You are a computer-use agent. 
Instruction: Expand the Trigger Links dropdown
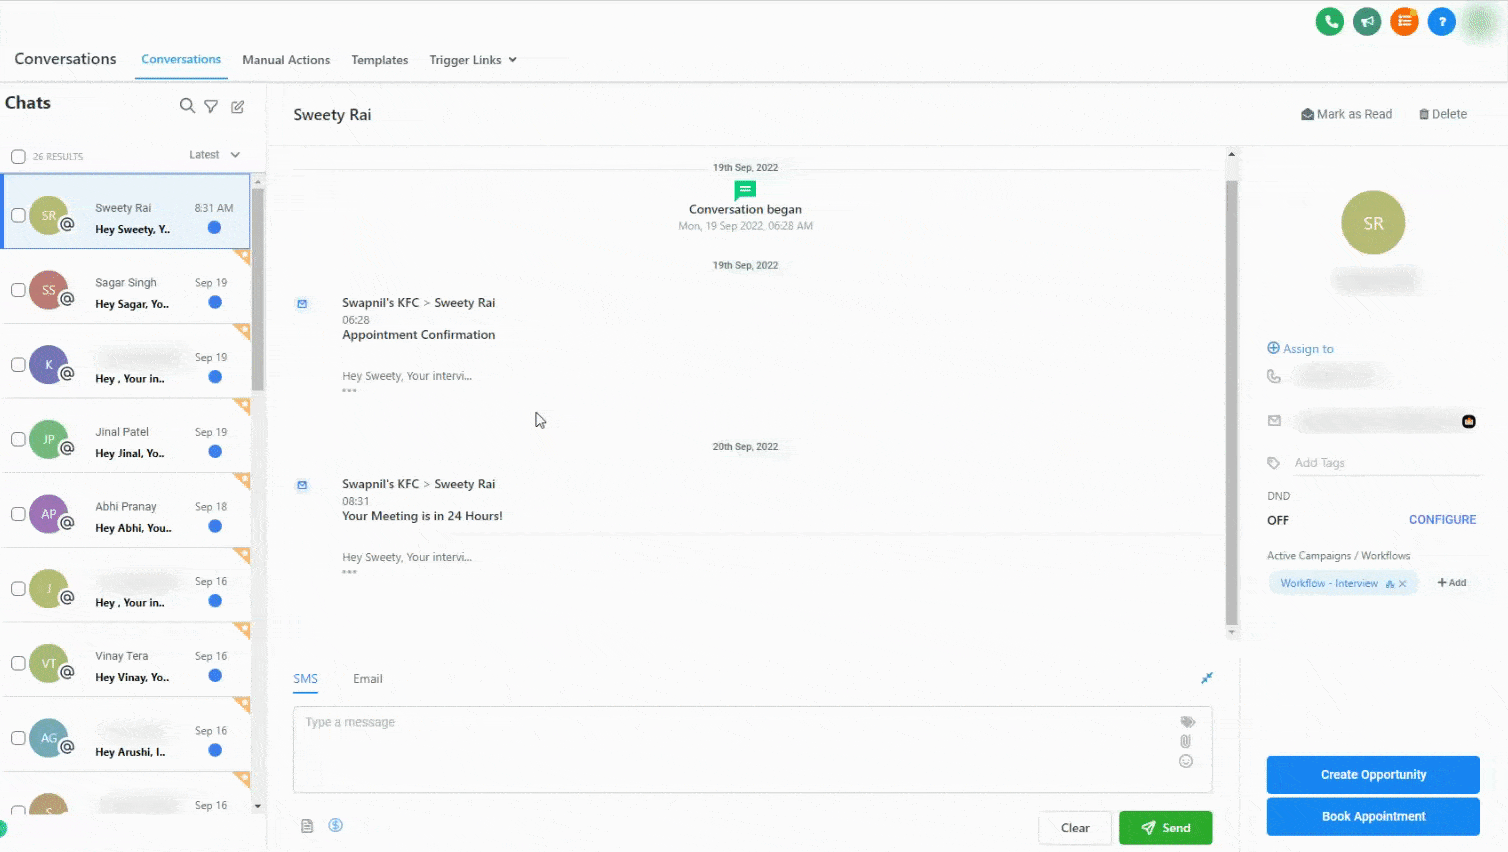pyautogui.click(x=473, y=60)
